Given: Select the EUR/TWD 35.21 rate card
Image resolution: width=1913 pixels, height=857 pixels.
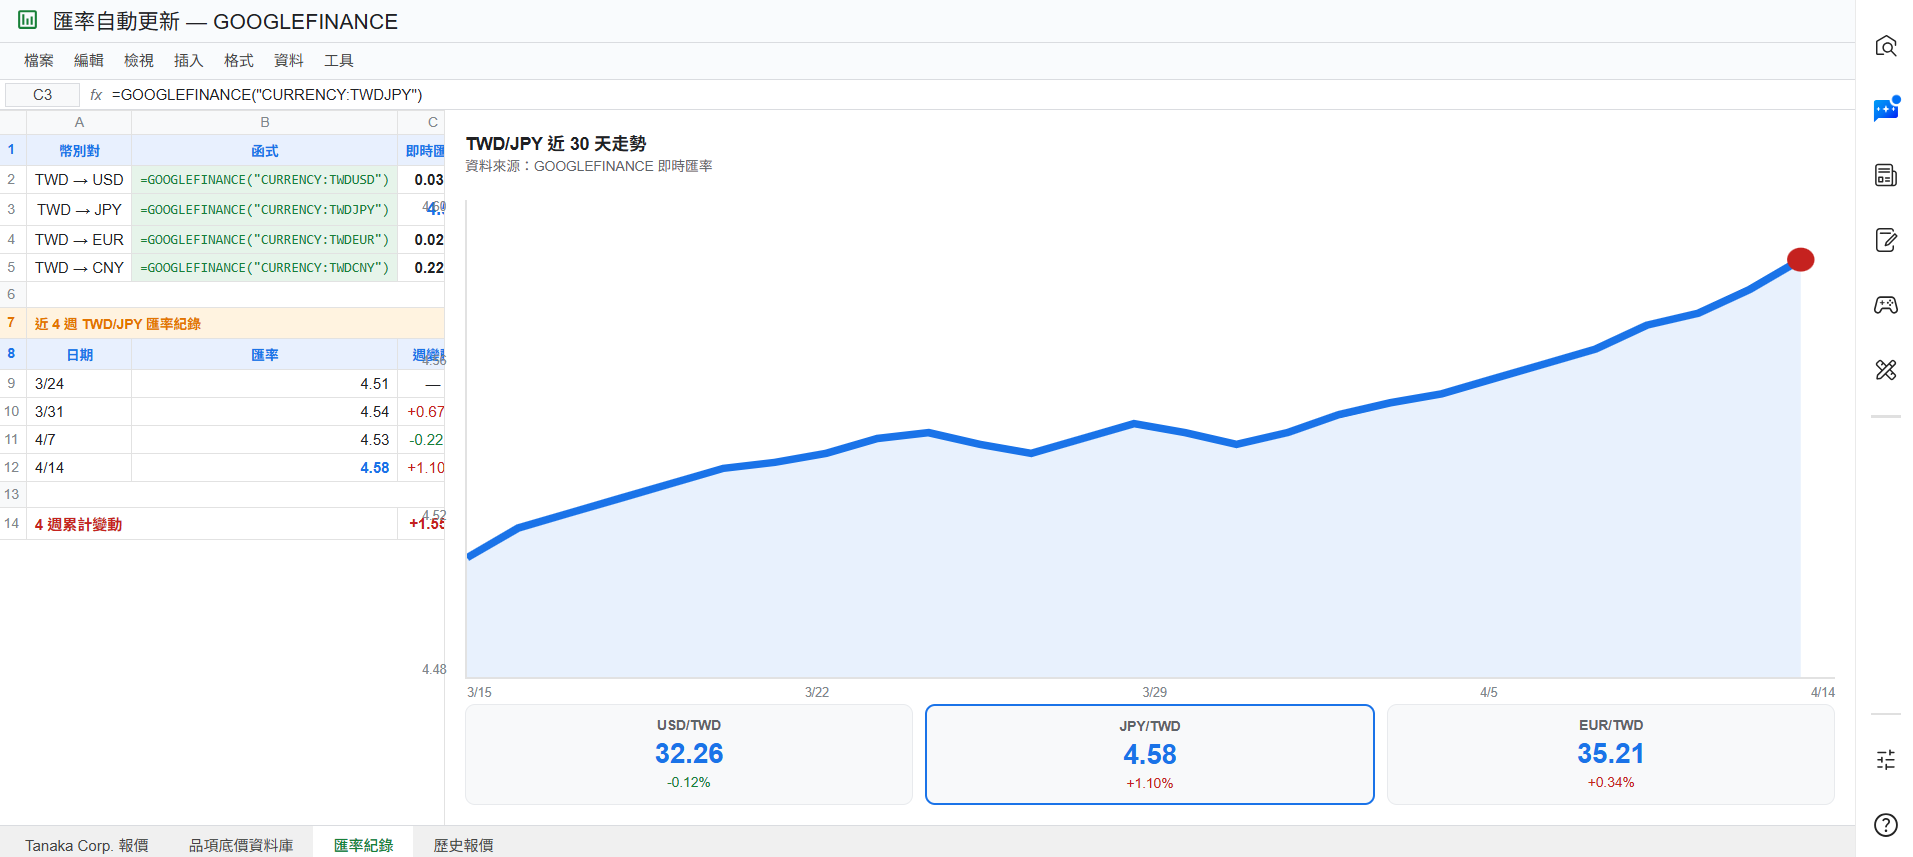Looking at the screenshot, I should (x=1611, y=754).
